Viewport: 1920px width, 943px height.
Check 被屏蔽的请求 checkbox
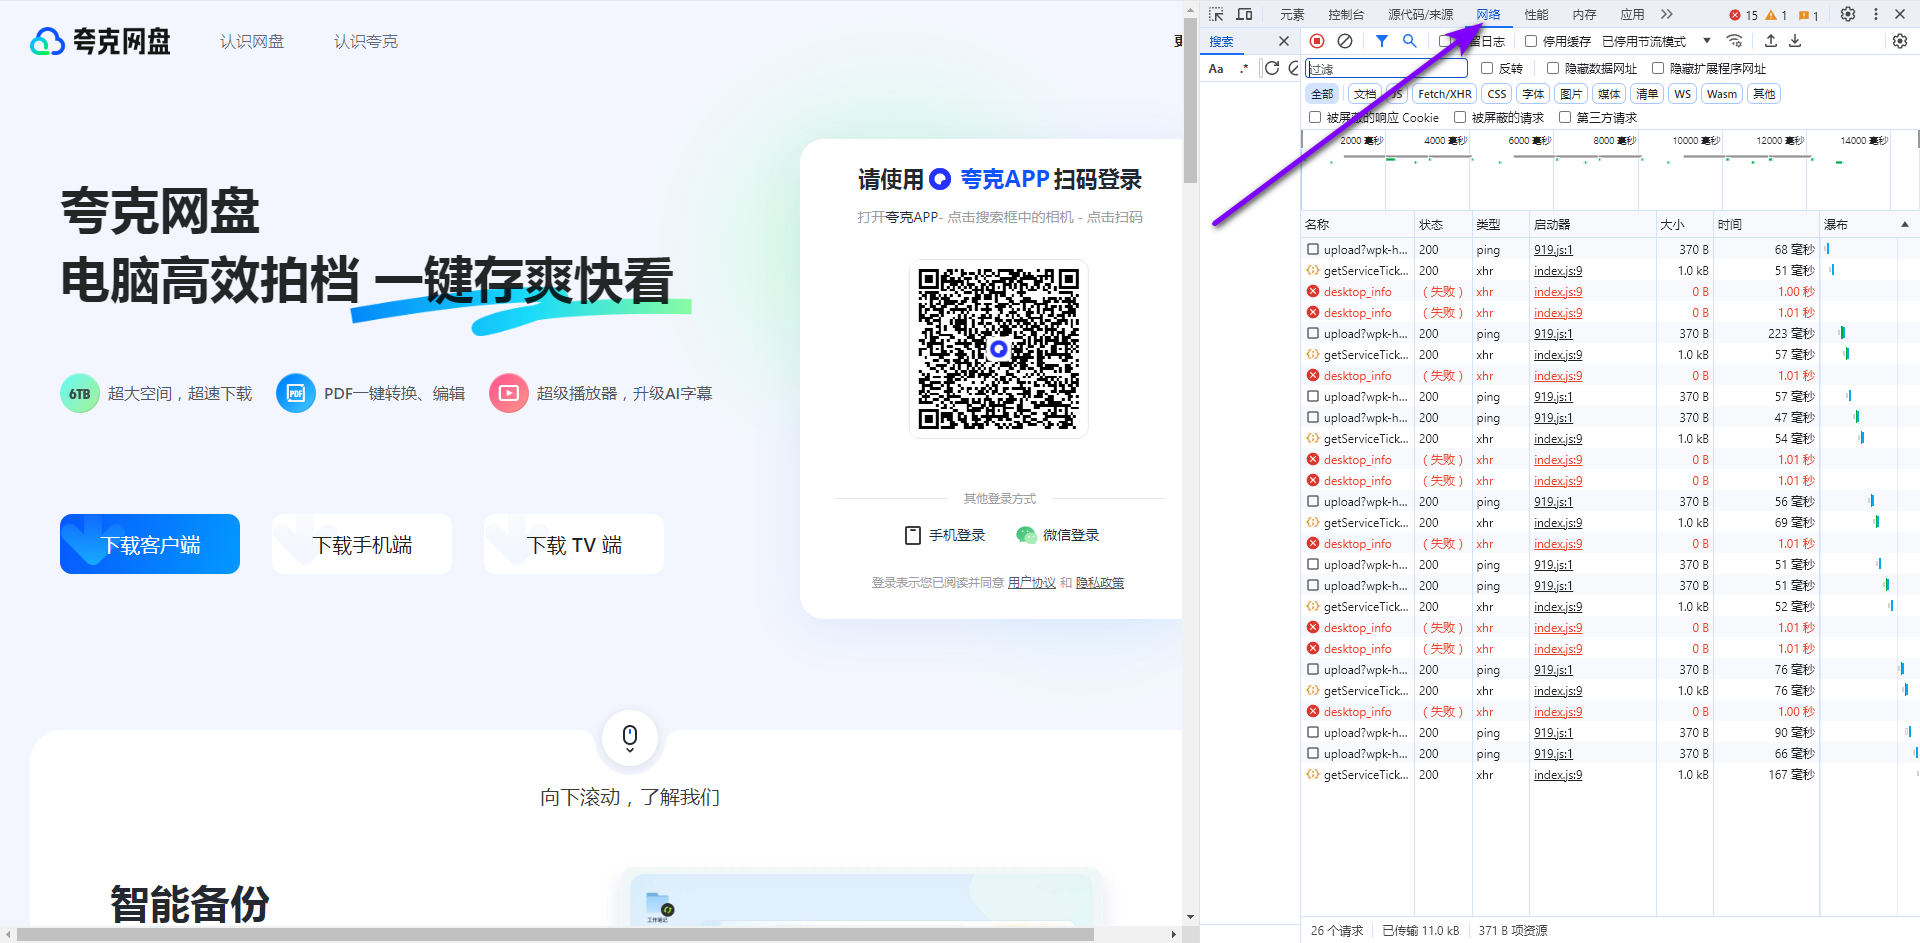point(1460,117)
